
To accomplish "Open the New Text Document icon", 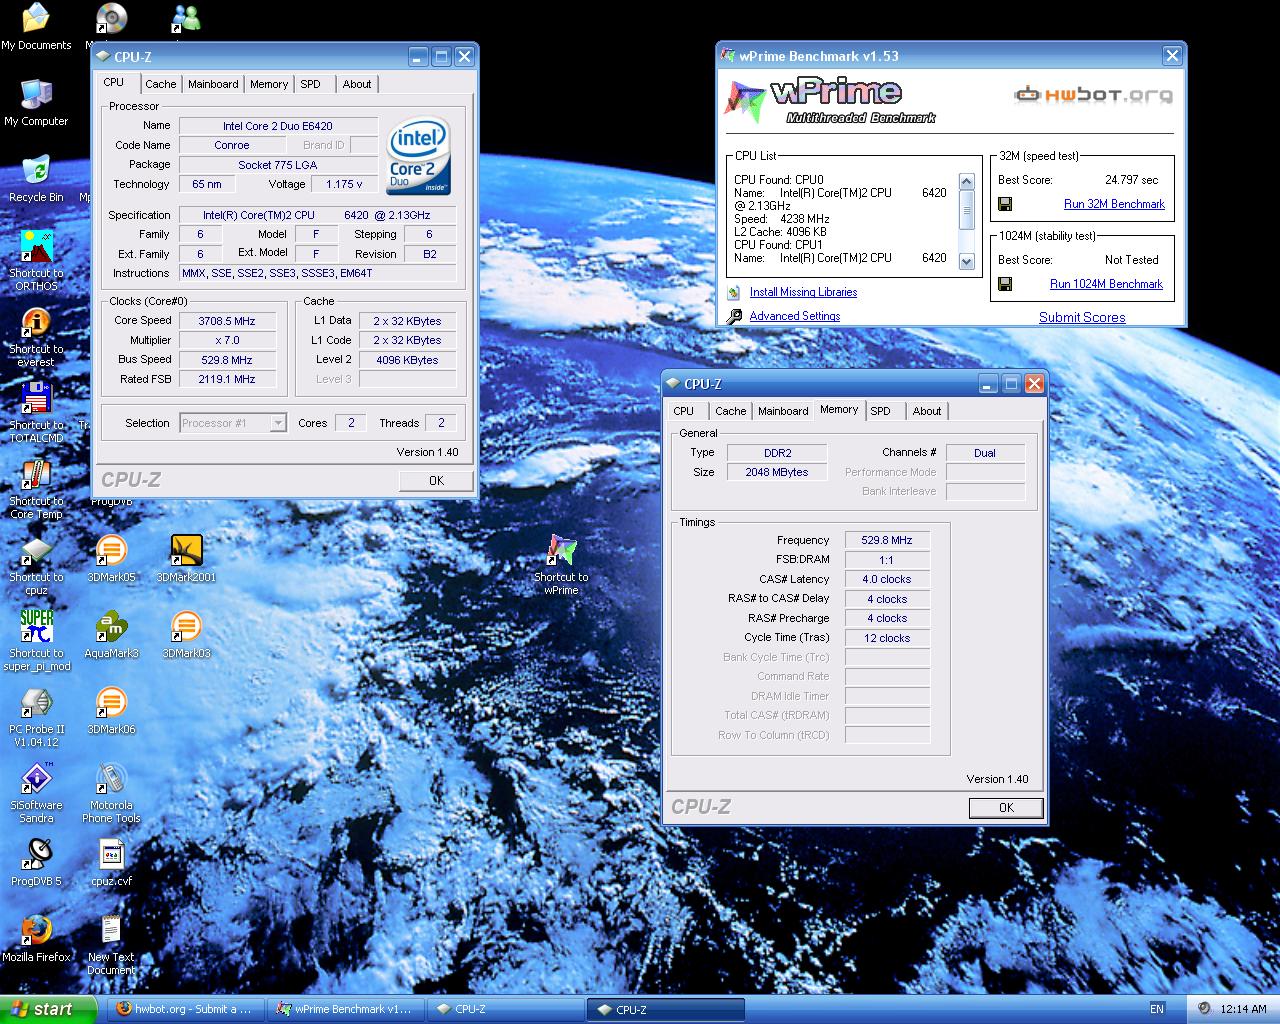I will coord(111,945).
